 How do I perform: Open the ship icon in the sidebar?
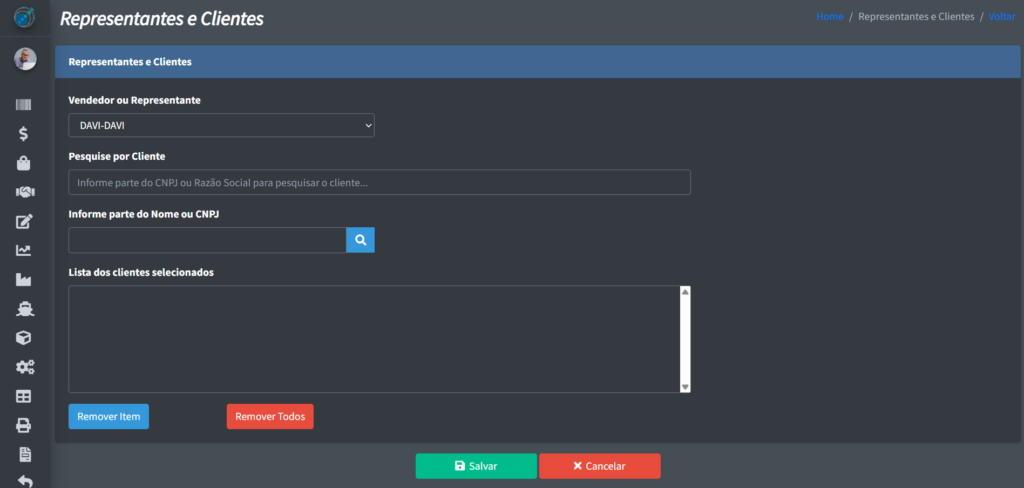coord(24,309)
